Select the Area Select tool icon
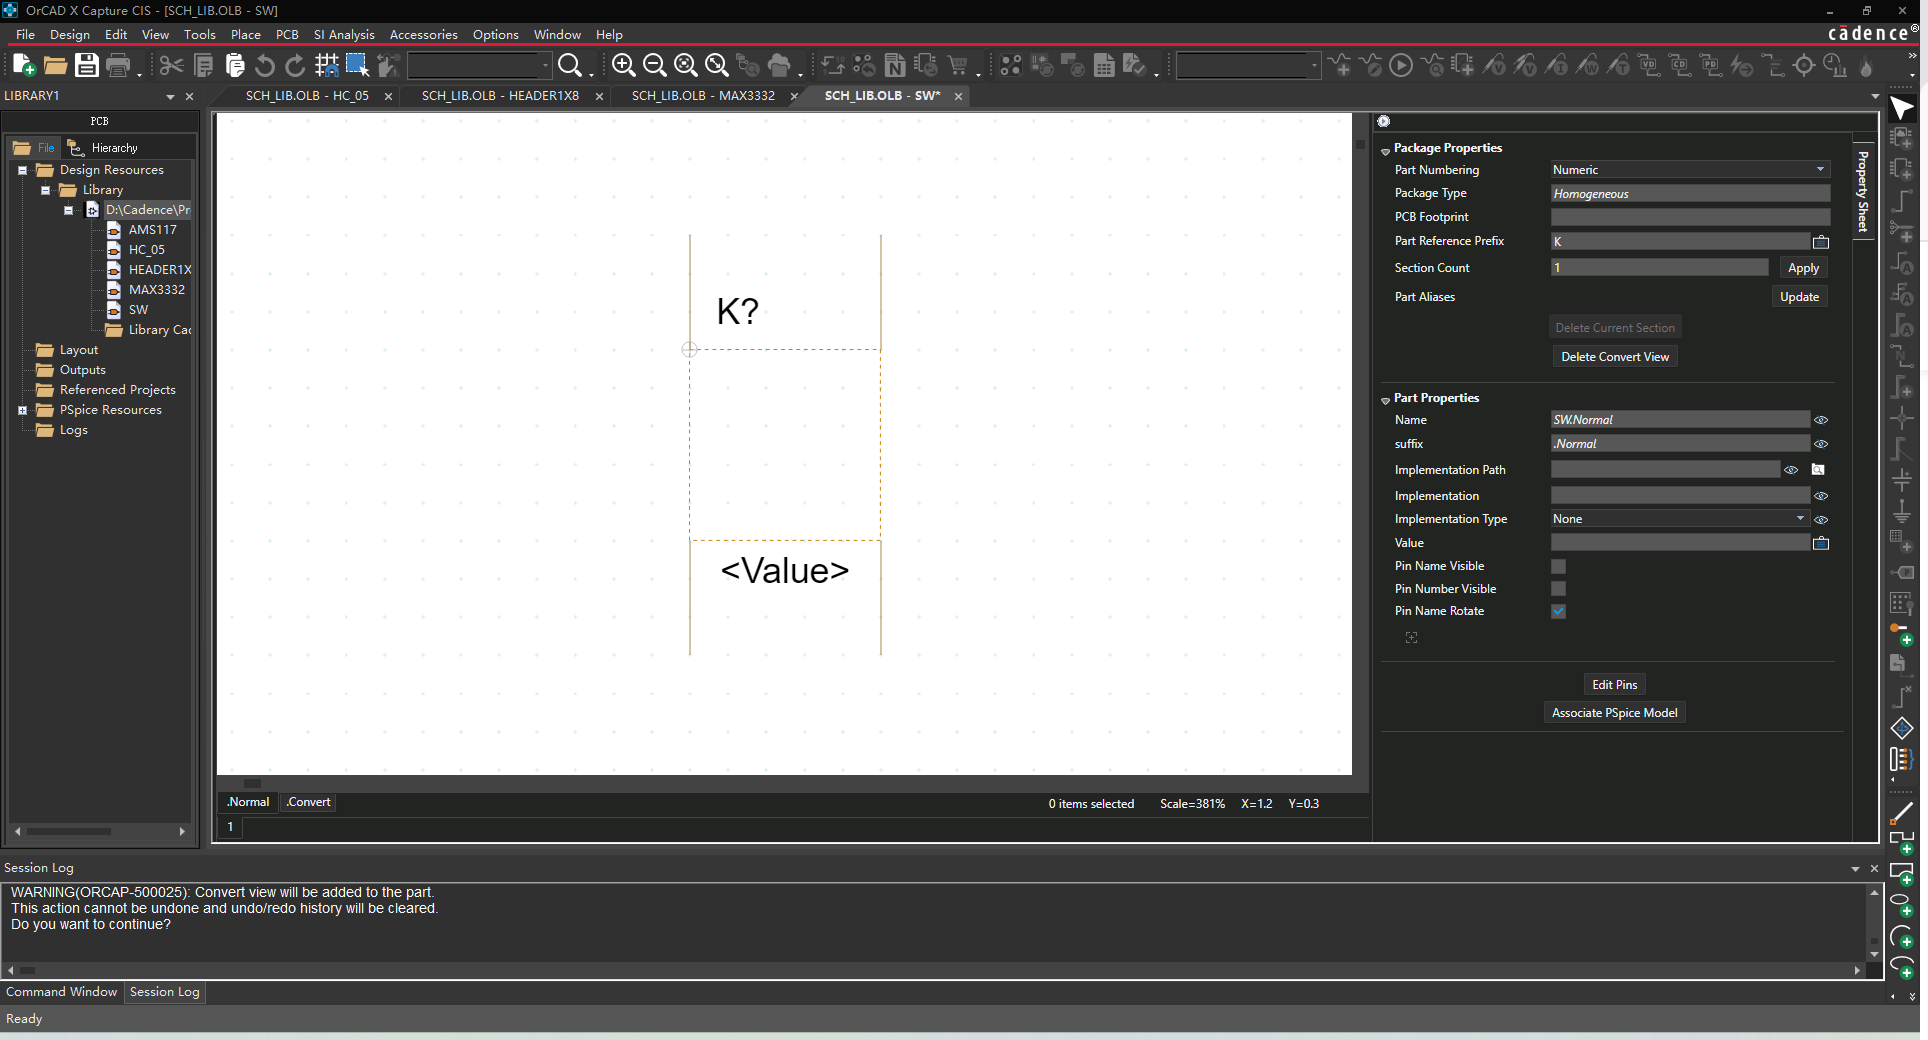 click(x=357, y=66)
